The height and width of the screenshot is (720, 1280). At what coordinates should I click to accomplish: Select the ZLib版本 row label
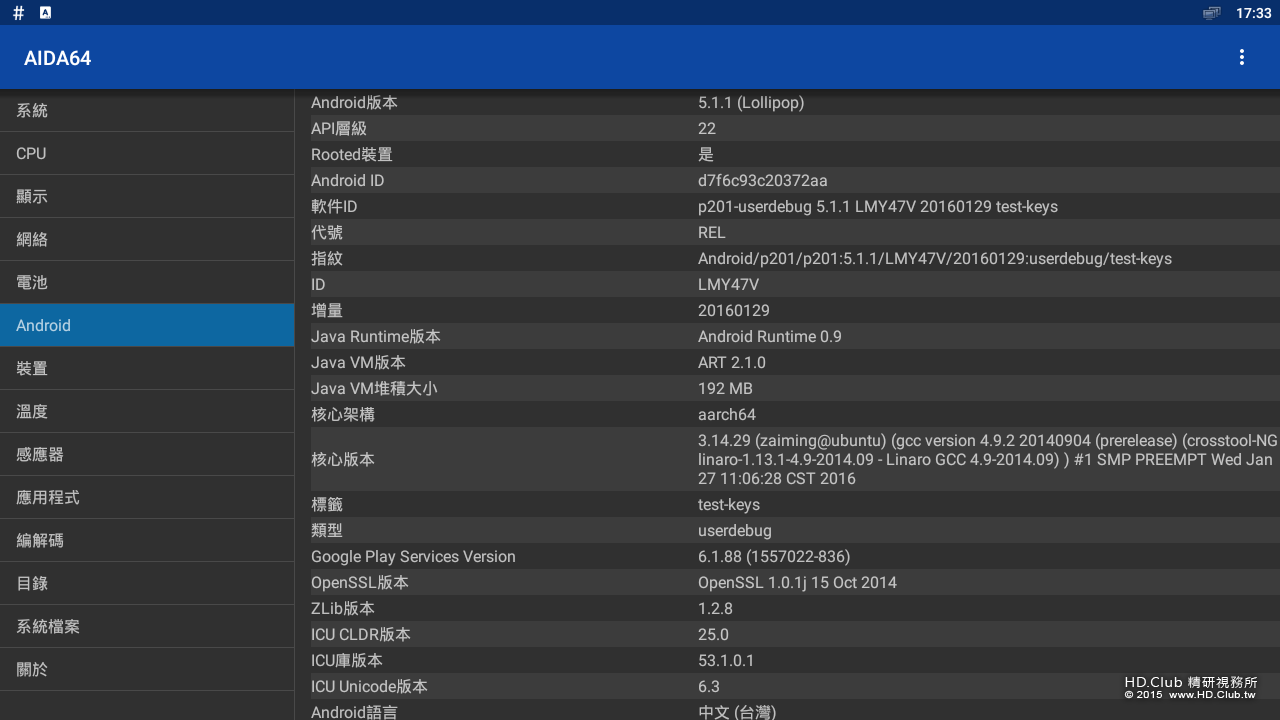point(343,608)
